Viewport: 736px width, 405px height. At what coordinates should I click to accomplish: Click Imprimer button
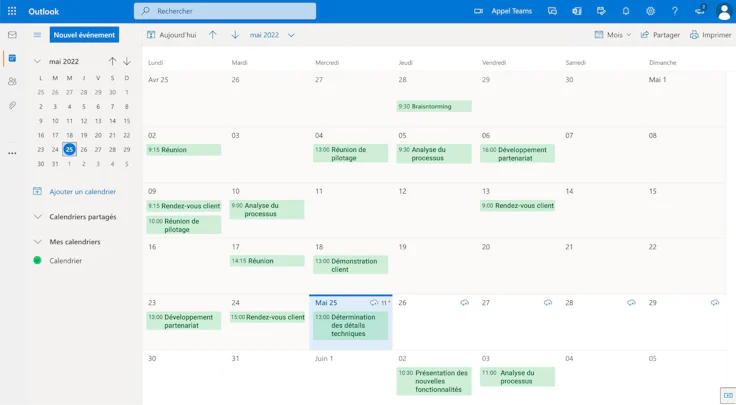(710, 35)
